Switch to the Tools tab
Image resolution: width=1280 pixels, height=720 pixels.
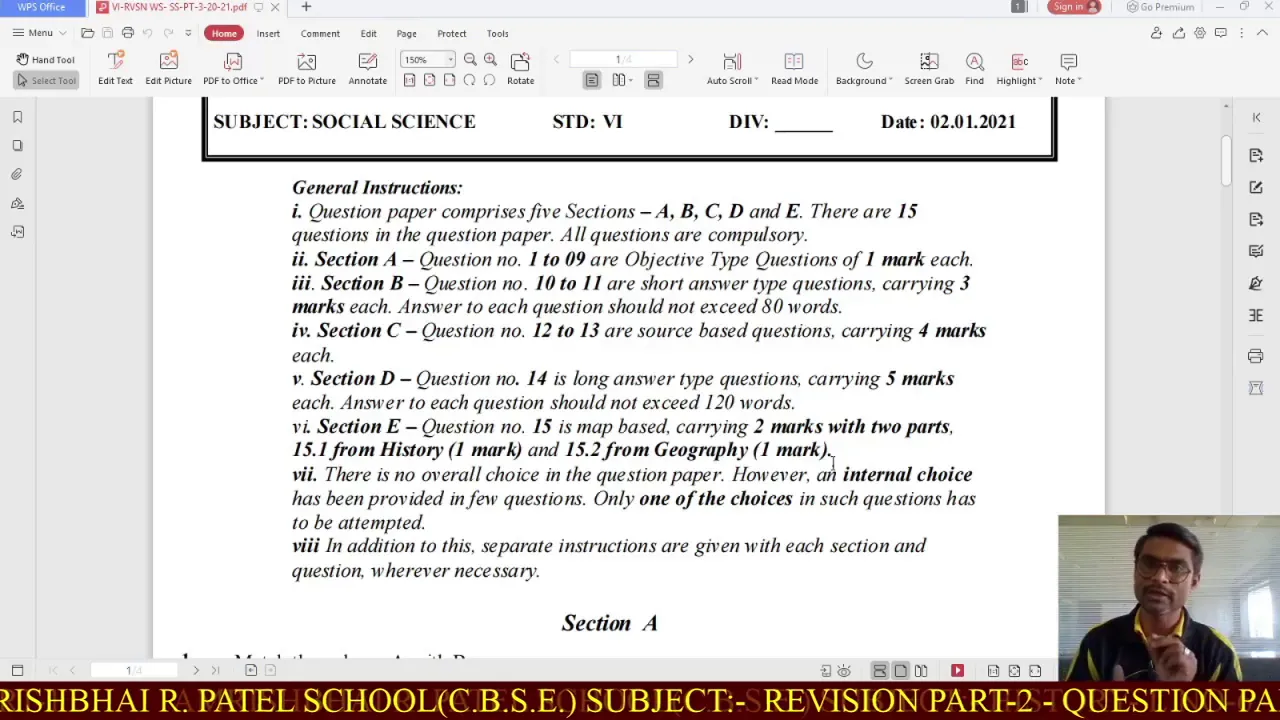497,33
